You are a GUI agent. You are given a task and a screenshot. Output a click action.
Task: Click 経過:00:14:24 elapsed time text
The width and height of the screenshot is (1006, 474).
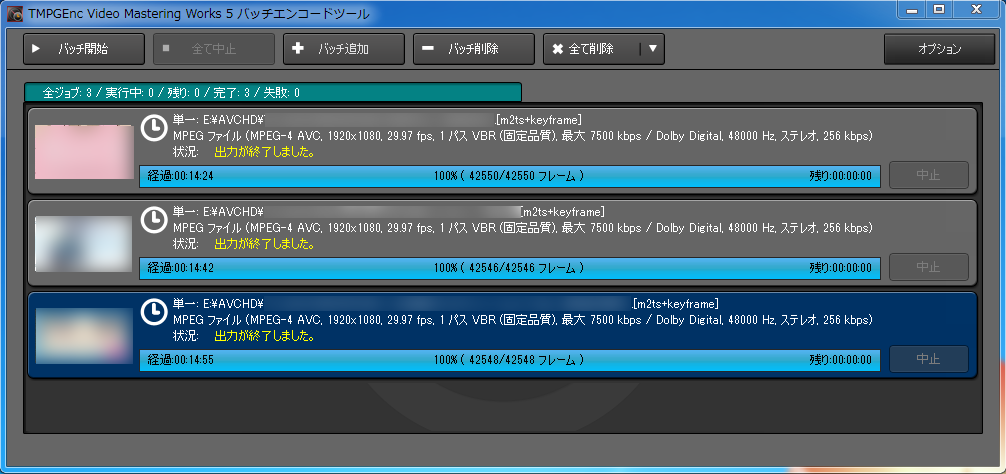[x=180, y=176]
